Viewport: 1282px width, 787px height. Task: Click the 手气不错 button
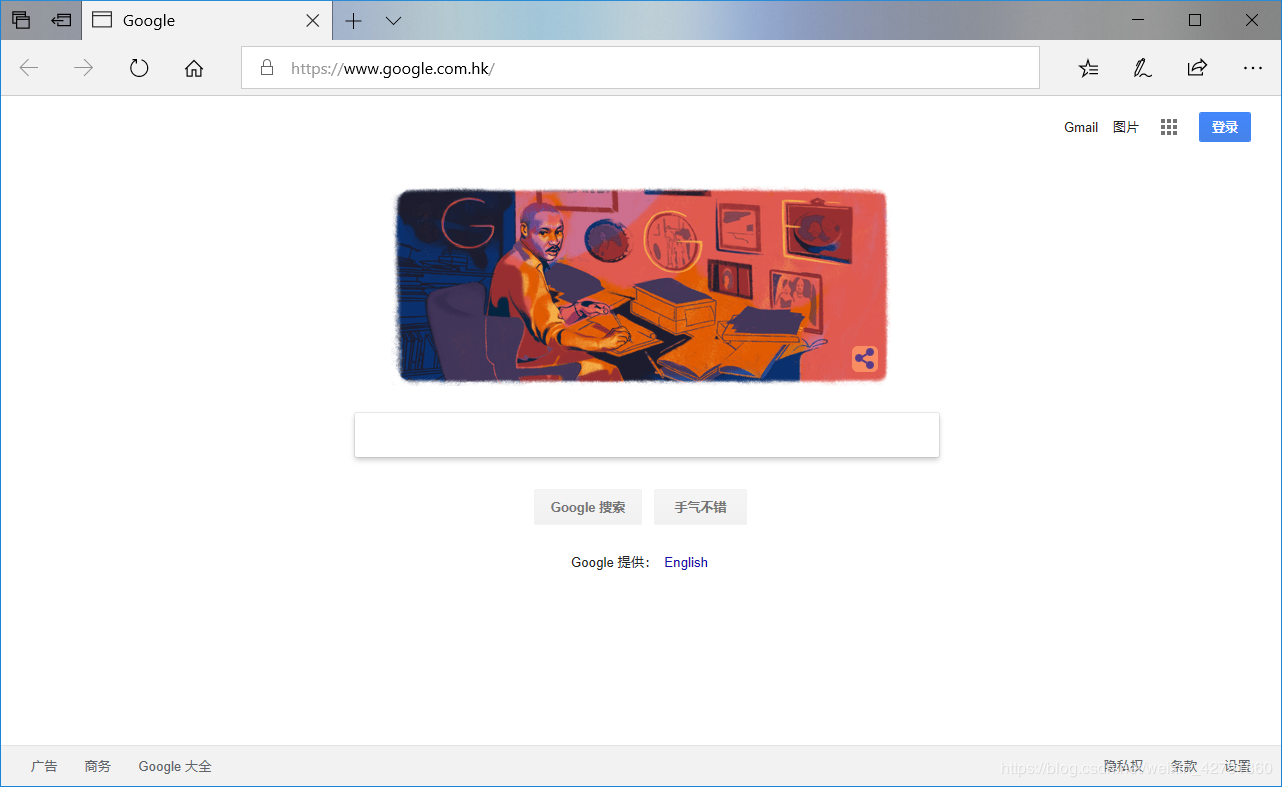point(700,507)
